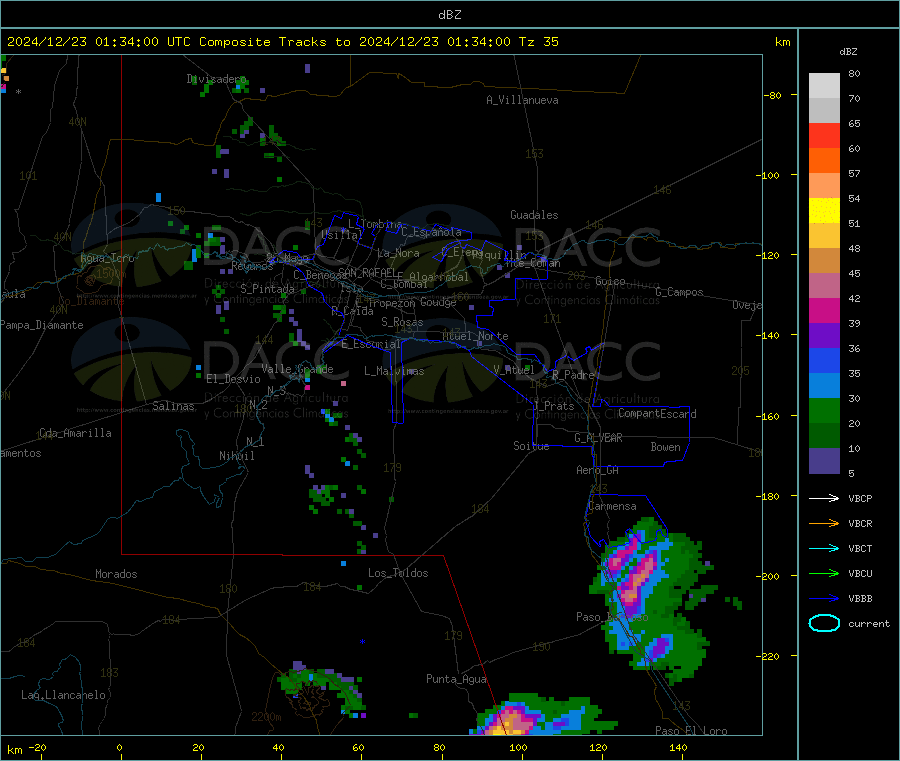Click the 'Bowen' map label
The height and width of the screenshot is (761, 900).
[x=665, y=447]
